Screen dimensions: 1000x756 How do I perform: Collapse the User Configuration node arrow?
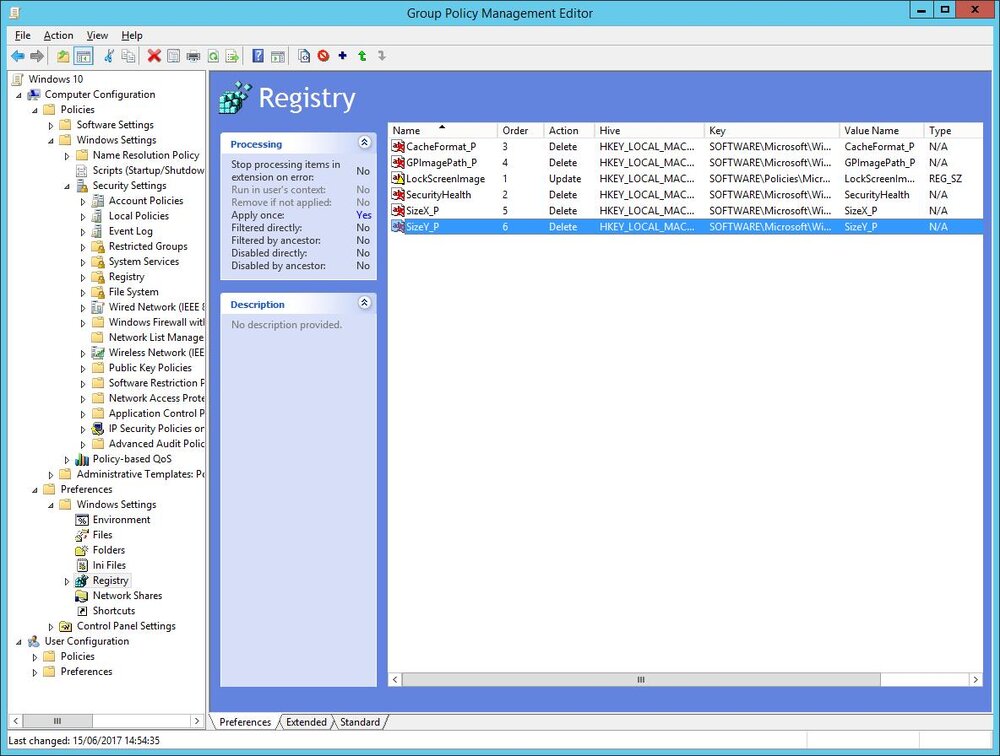pyautogui.click(x=19, y=642)
